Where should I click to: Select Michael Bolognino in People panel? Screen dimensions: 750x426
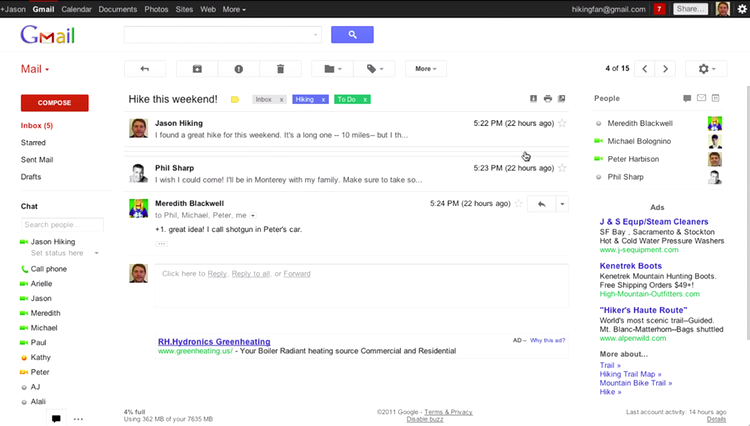(639, 142)
